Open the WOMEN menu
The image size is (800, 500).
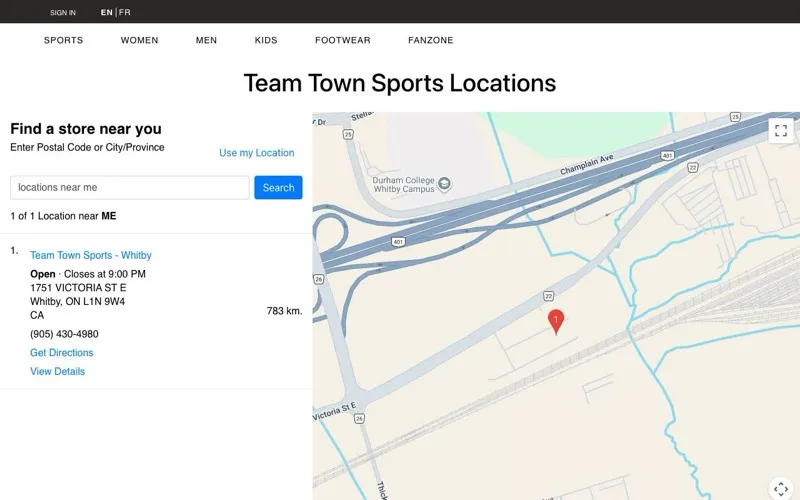pyautogui.click(x=139, y=40)
